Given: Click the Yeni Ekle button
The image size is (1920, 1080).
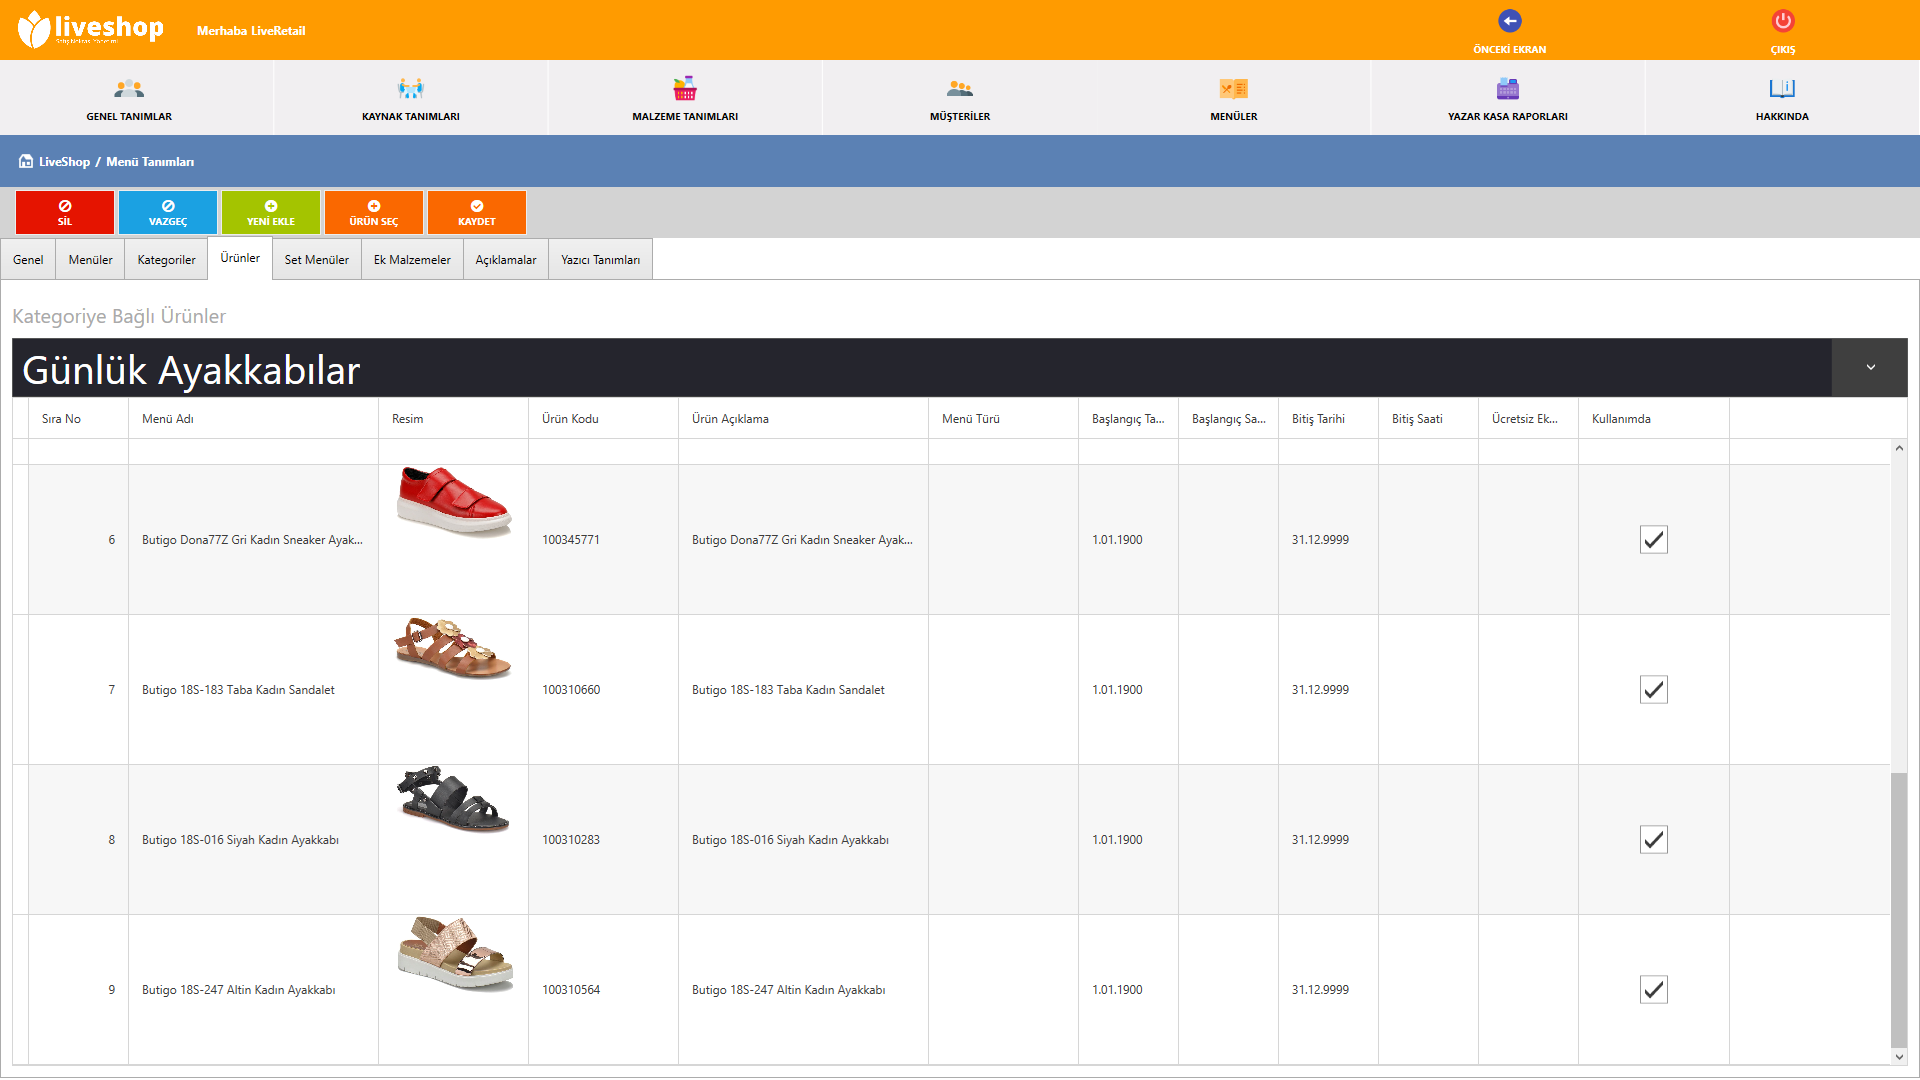Looking at the screenshot, I should 271,212.
